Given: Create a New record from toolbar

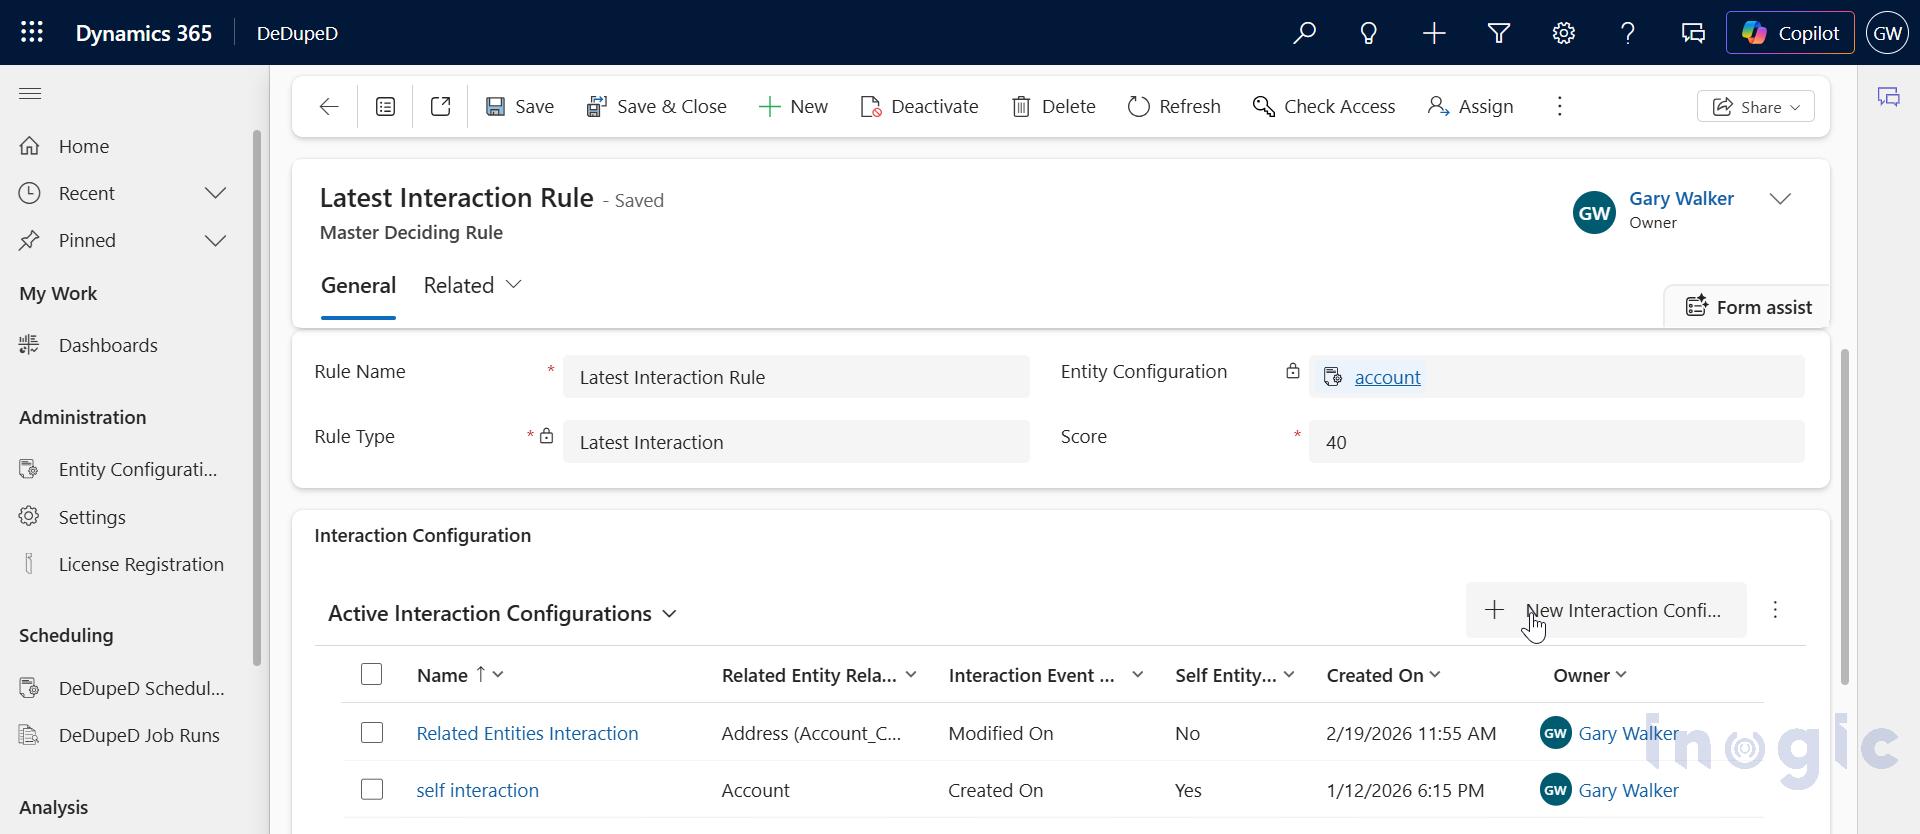Looking at the screenshot, I should 793,106.
